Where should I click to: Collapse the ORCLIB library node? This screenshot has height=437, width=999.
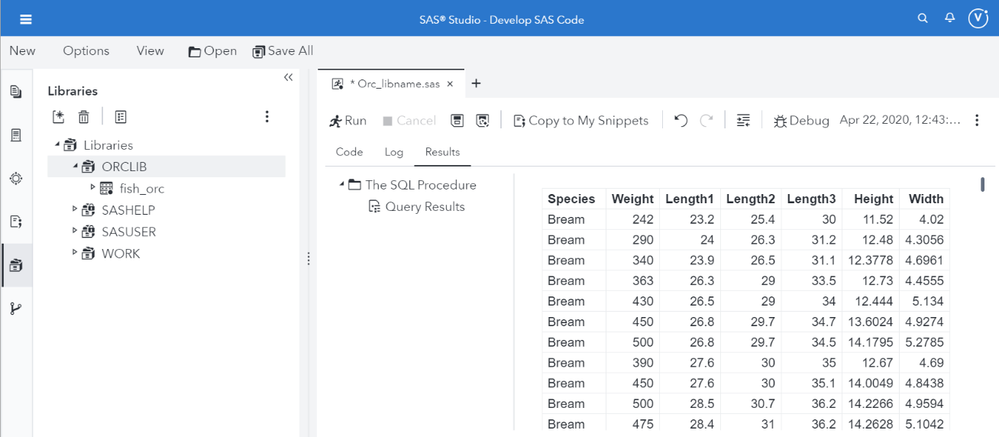[x=74, y=166]
